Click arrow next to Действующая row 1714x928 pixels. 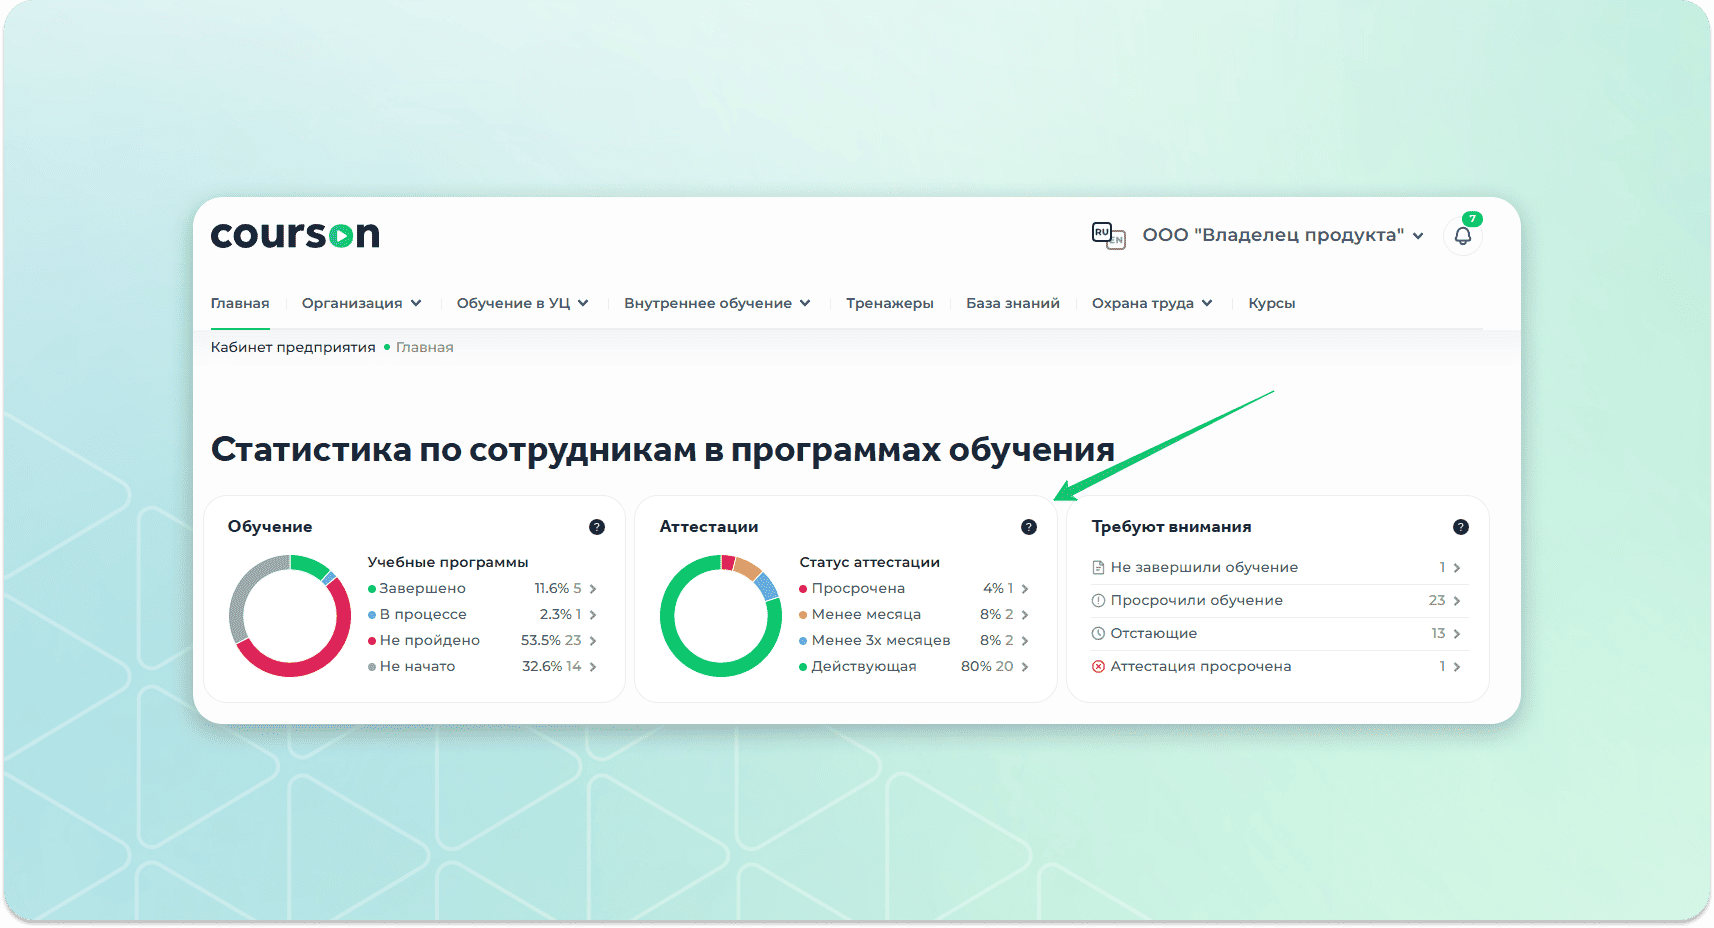tap(1025, 667)
